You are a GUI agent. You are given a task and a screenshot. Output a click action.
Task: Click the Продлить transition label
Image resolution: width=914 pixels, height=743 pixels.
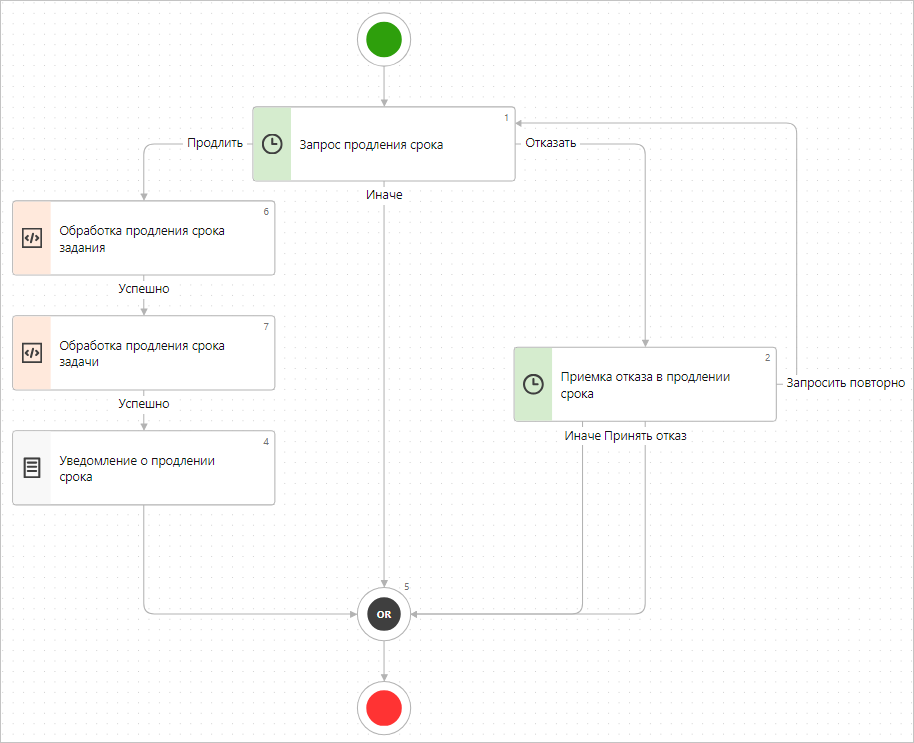215,143
